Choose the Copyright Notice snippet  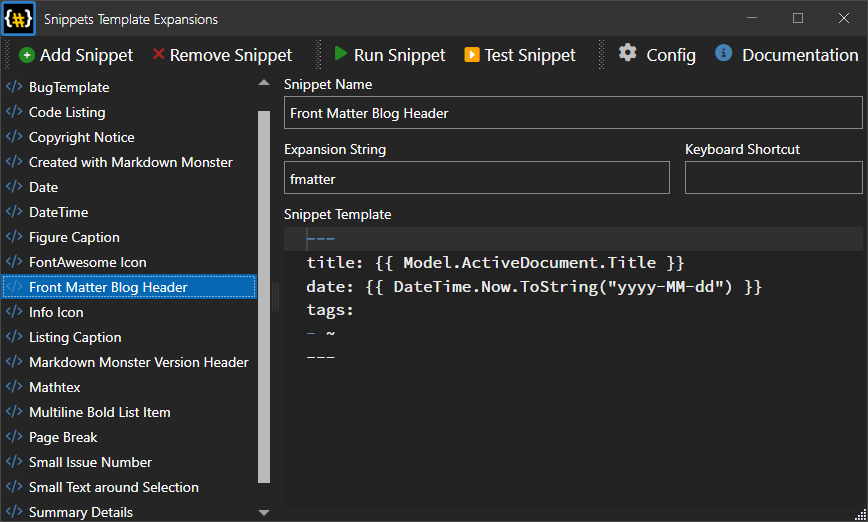click(x=81, y=137)
